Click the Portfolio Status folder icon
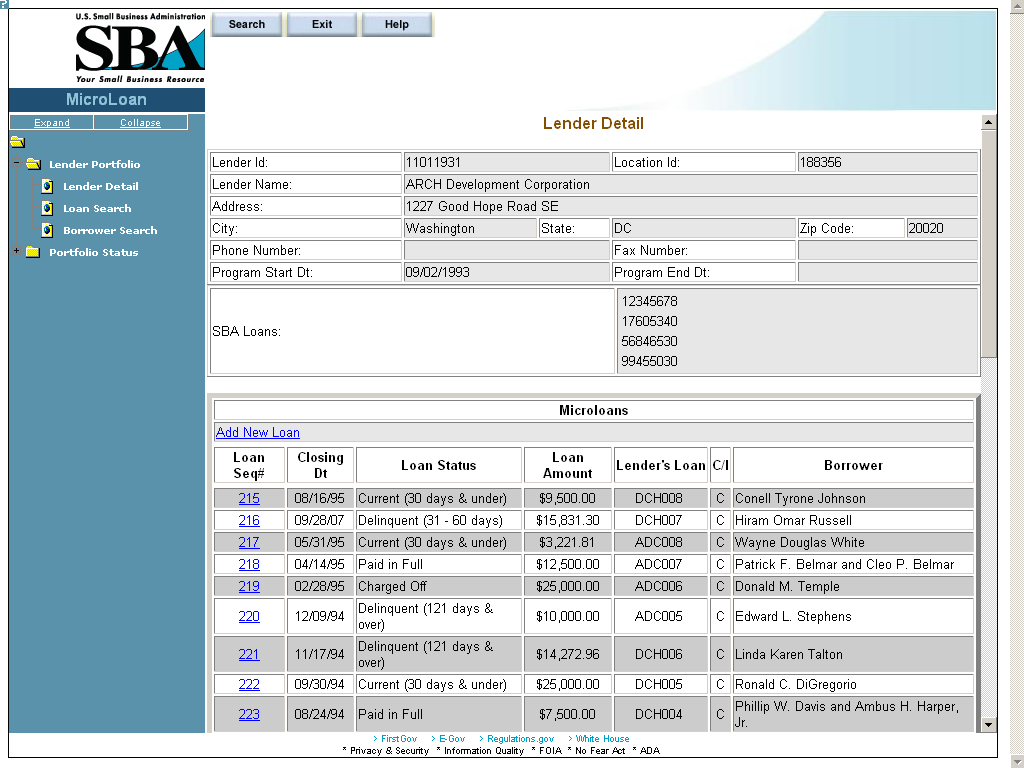This screenshot has width=1024, height=768. coord(33,252)
